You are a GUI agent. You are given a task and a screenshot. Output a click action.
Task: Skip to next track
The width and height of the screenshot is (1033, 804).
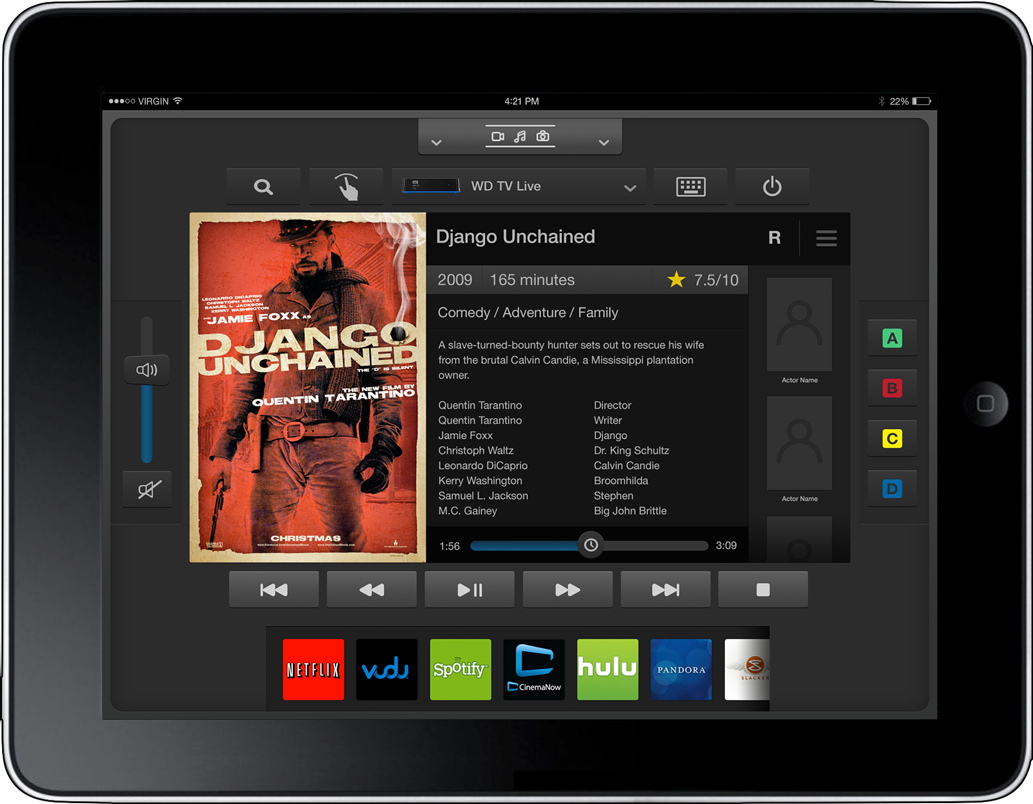click(x=665, y=589)
